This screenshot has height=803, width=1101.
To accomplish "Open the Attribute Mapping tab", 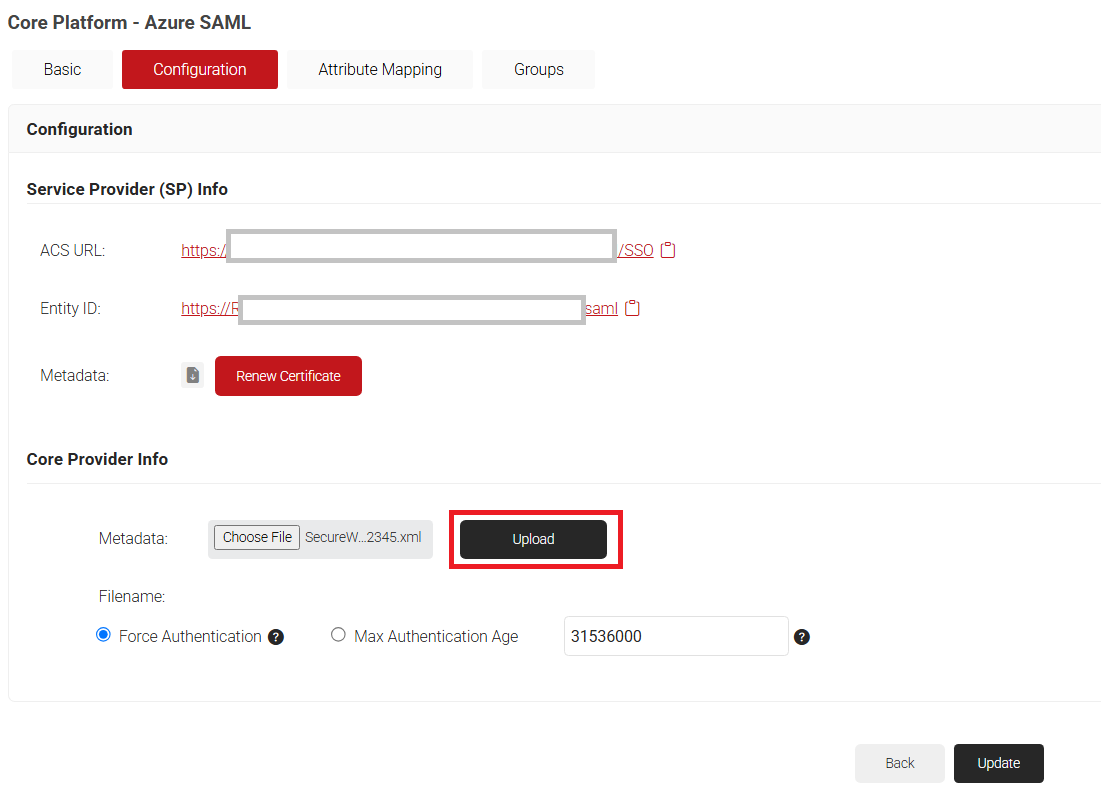I will pos(380,70).
